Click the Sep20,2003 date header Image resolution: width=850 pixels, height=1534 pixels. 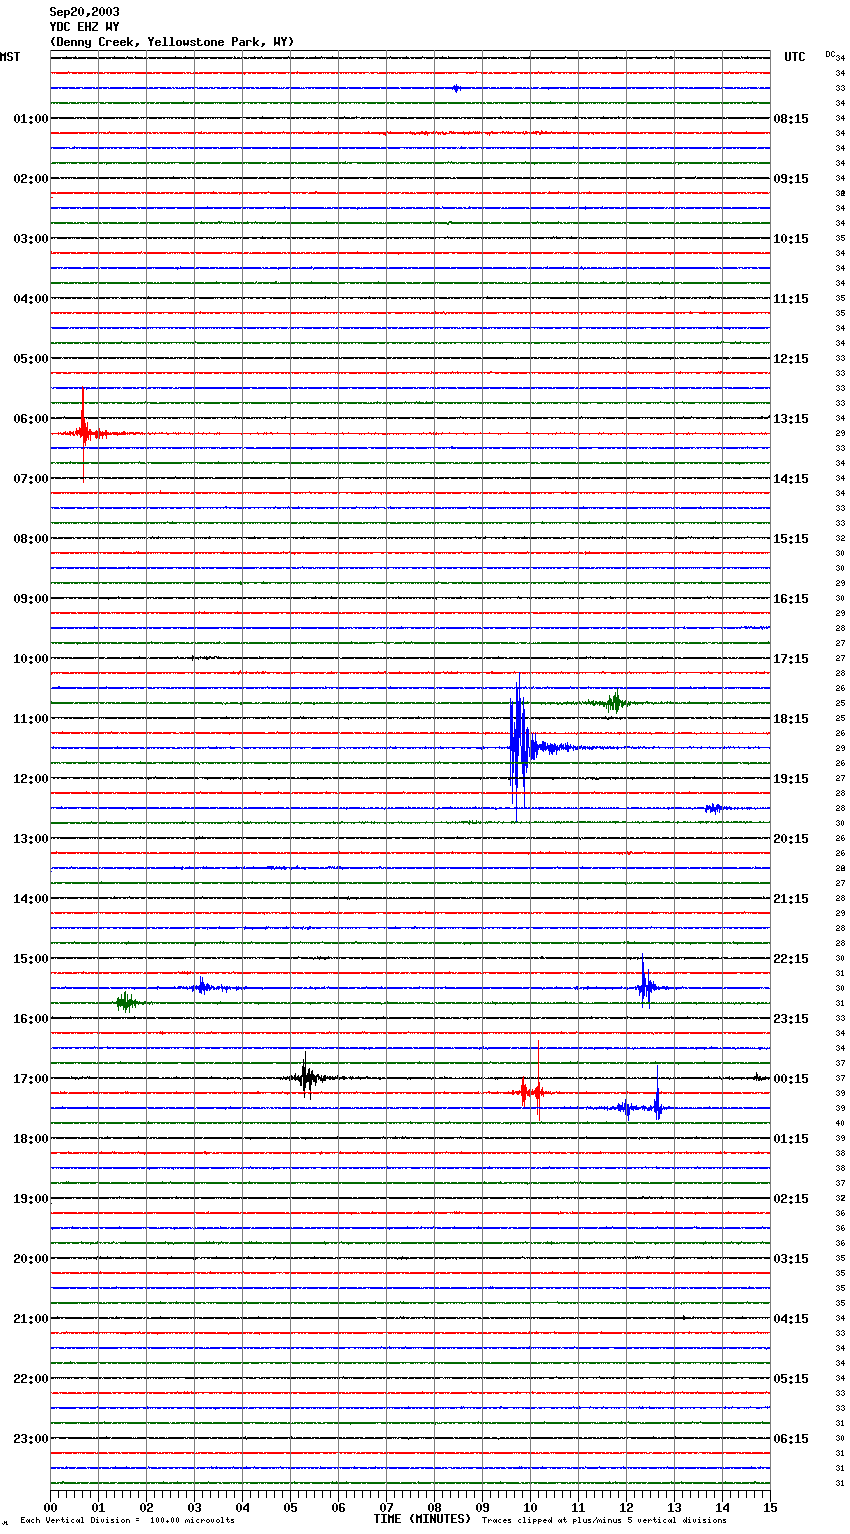tap(85, 12)
